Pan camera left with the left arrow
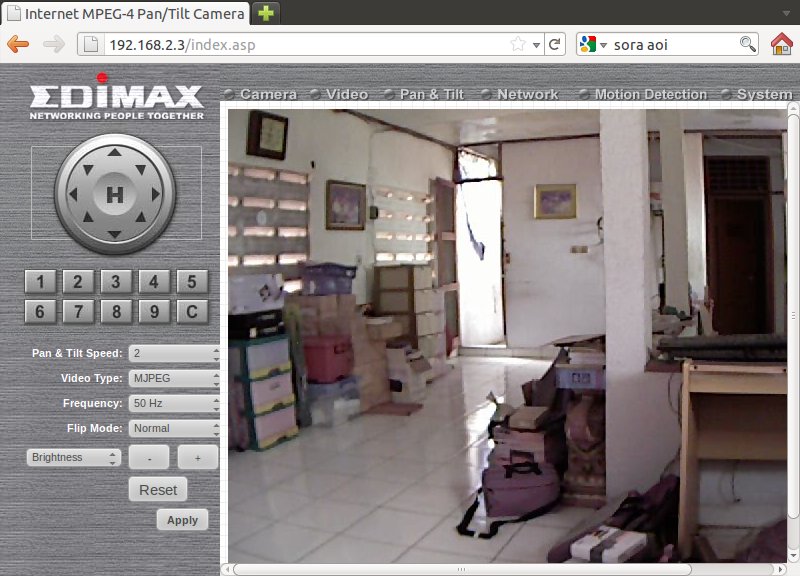 tap(73, 194)
